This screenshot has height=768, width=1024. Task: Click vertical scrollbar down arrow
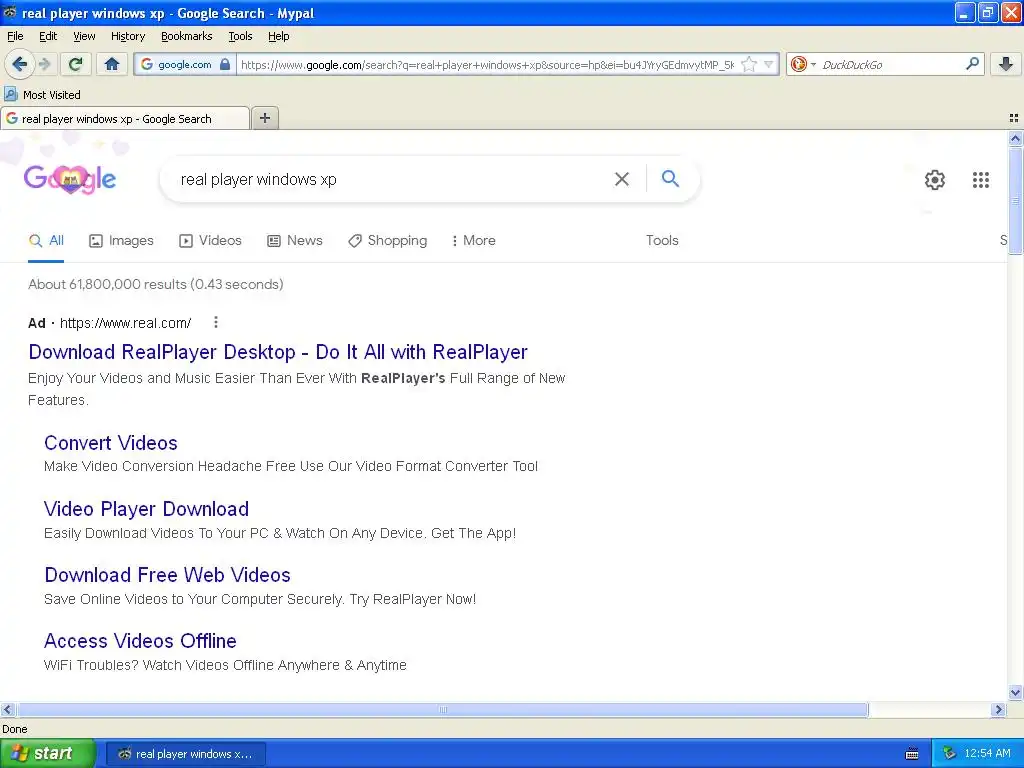click(1015, 693)
